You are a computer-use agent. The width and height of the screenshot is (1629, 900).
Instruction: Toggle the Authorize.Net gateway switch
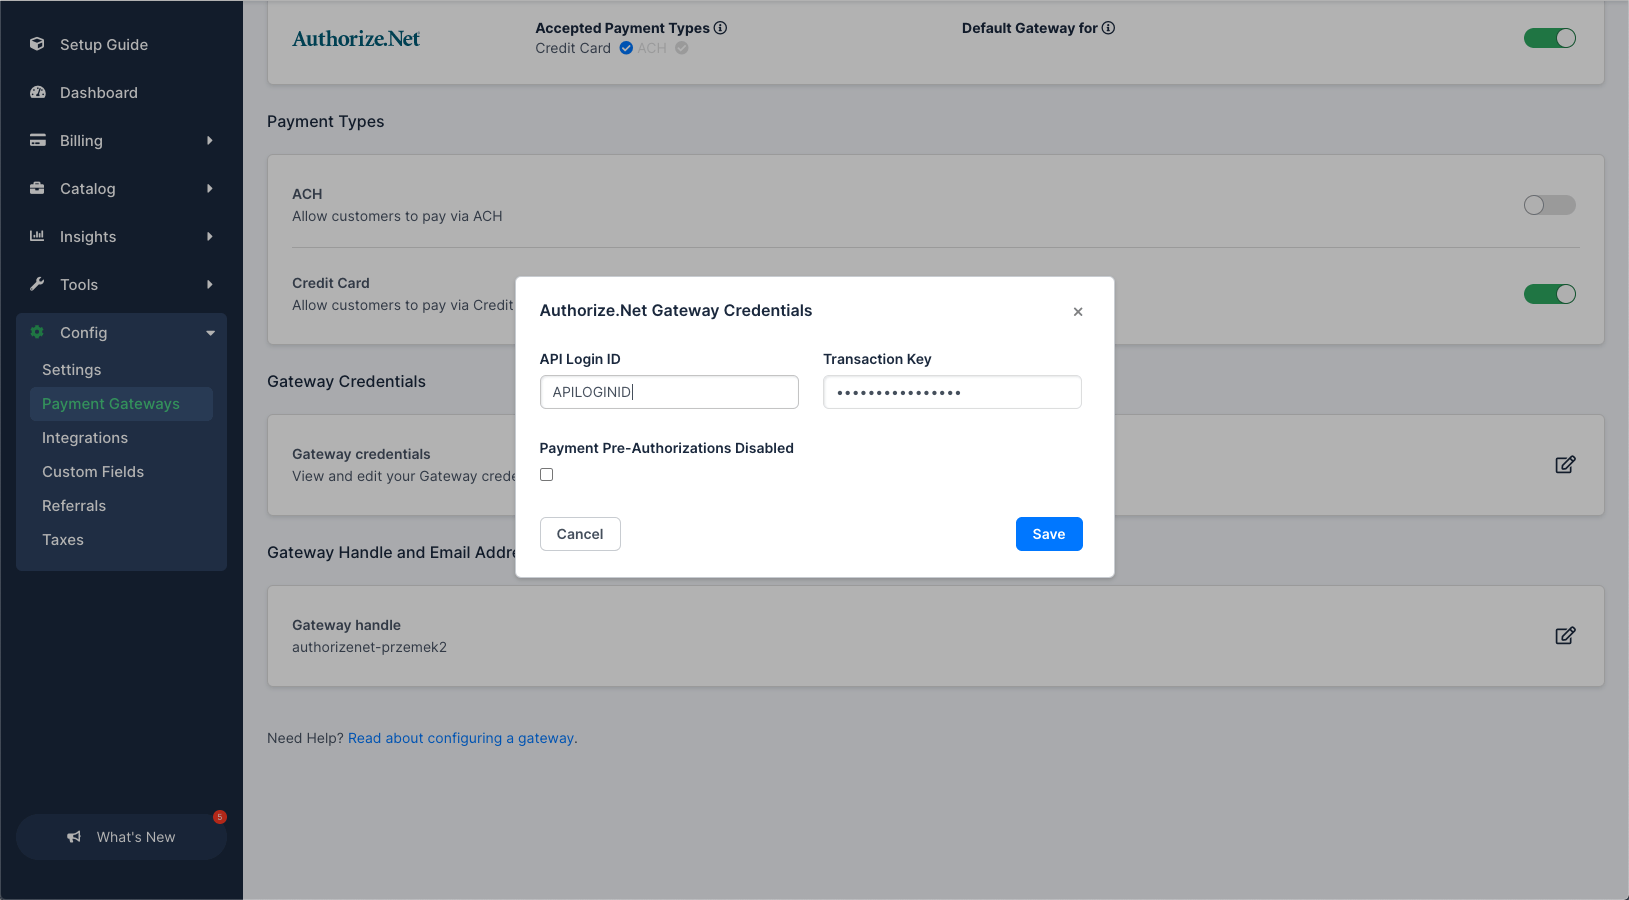(x=1550, y=38)
